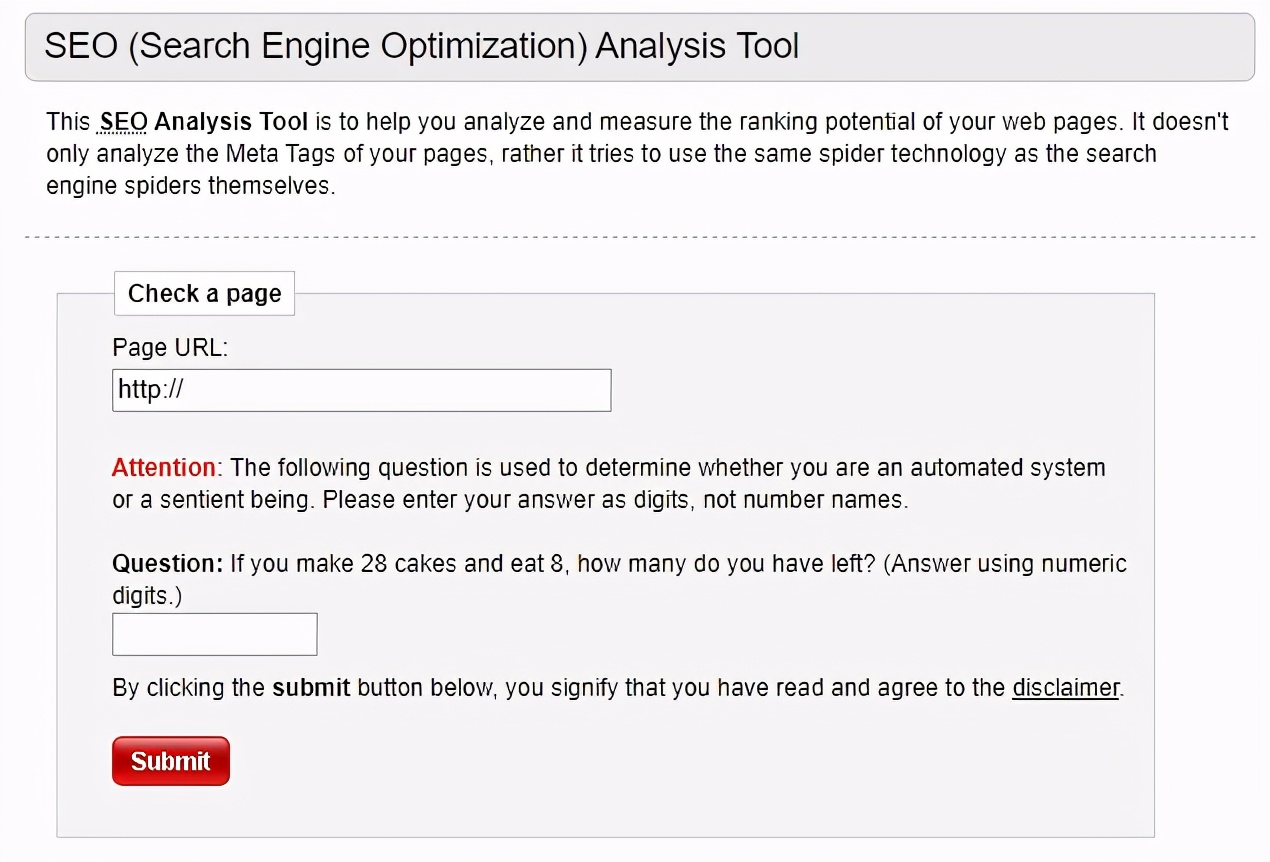
Task: Click the bold "submit" word in agreement sentence
Action: 311,688
